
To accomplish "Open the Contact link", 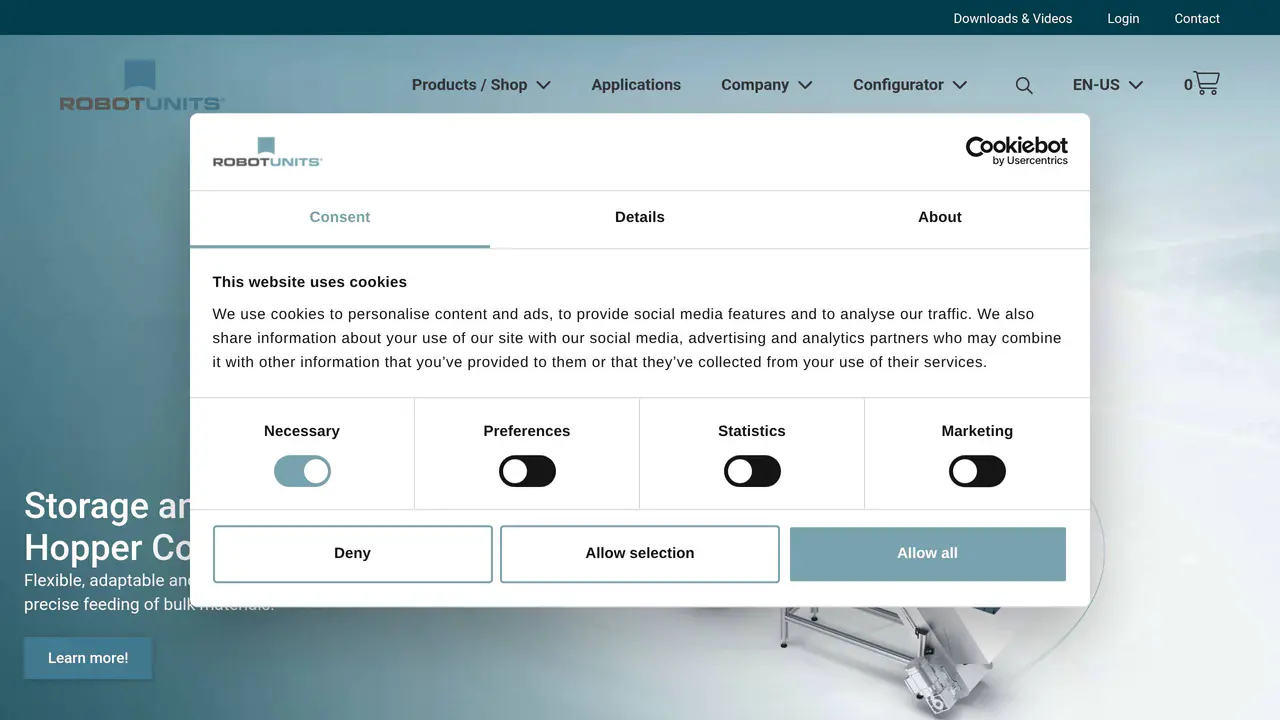I will 1197,18.
